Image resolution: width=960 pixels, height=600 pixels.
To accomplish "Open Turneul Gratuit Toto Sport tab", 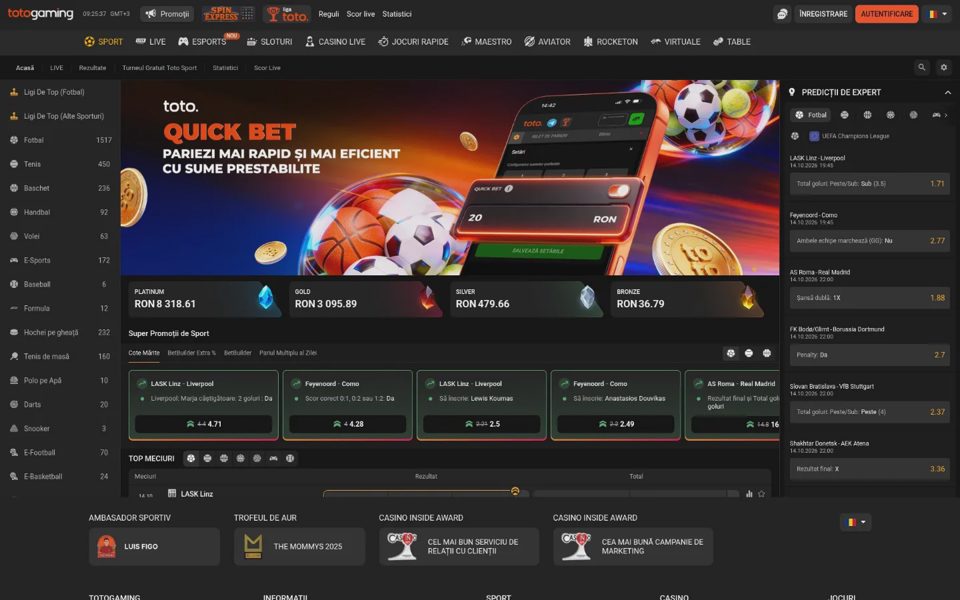I will [159, 68].
